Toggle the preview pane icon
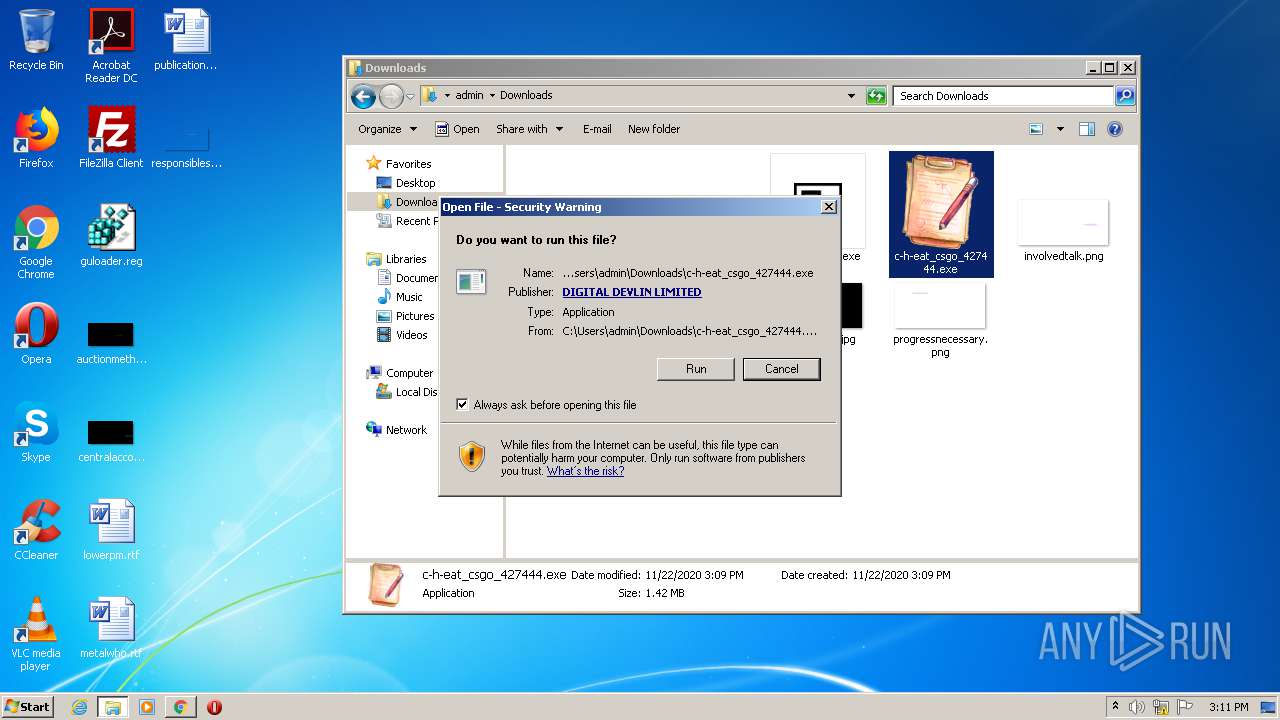The width and height of the screenshot is (1280, 720). coord(1087,129)
